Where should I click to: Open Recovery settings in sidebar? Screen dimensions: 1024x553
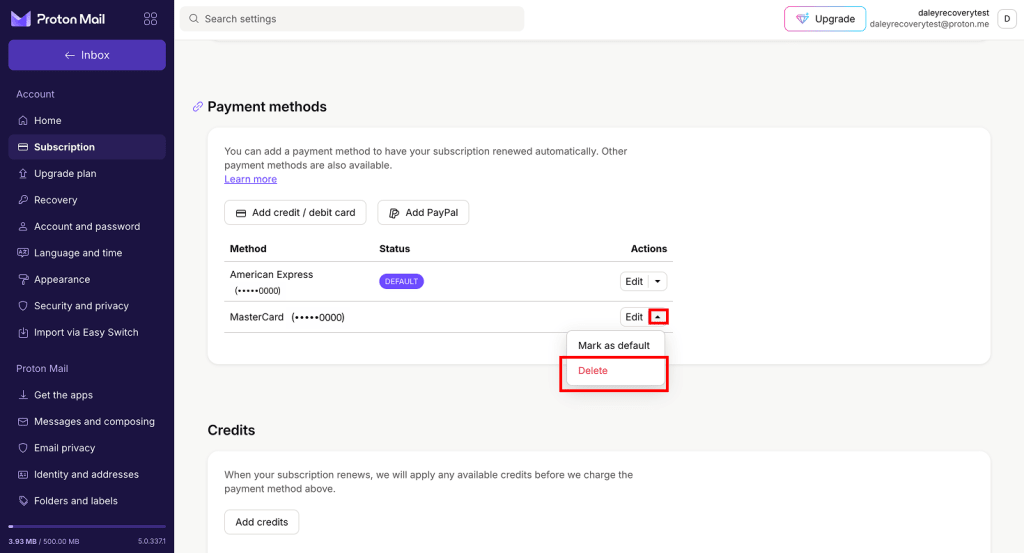click(55, 200)
